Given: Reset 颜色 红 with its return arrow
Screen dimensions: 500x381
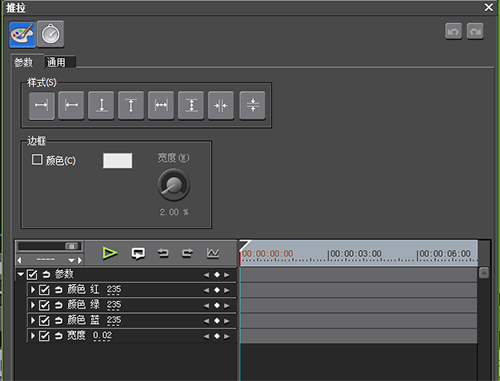Looking at the screenshot, I should point(59,290).
